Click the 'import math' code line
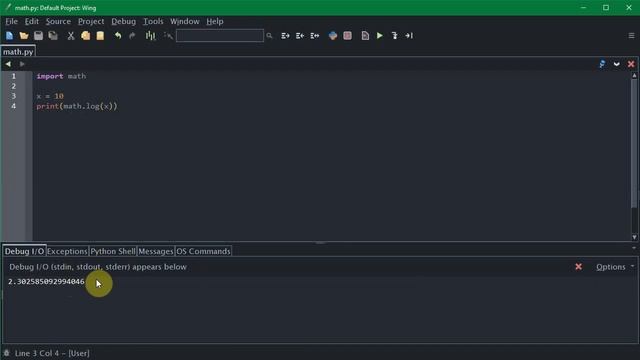 [x=61, y=76]
